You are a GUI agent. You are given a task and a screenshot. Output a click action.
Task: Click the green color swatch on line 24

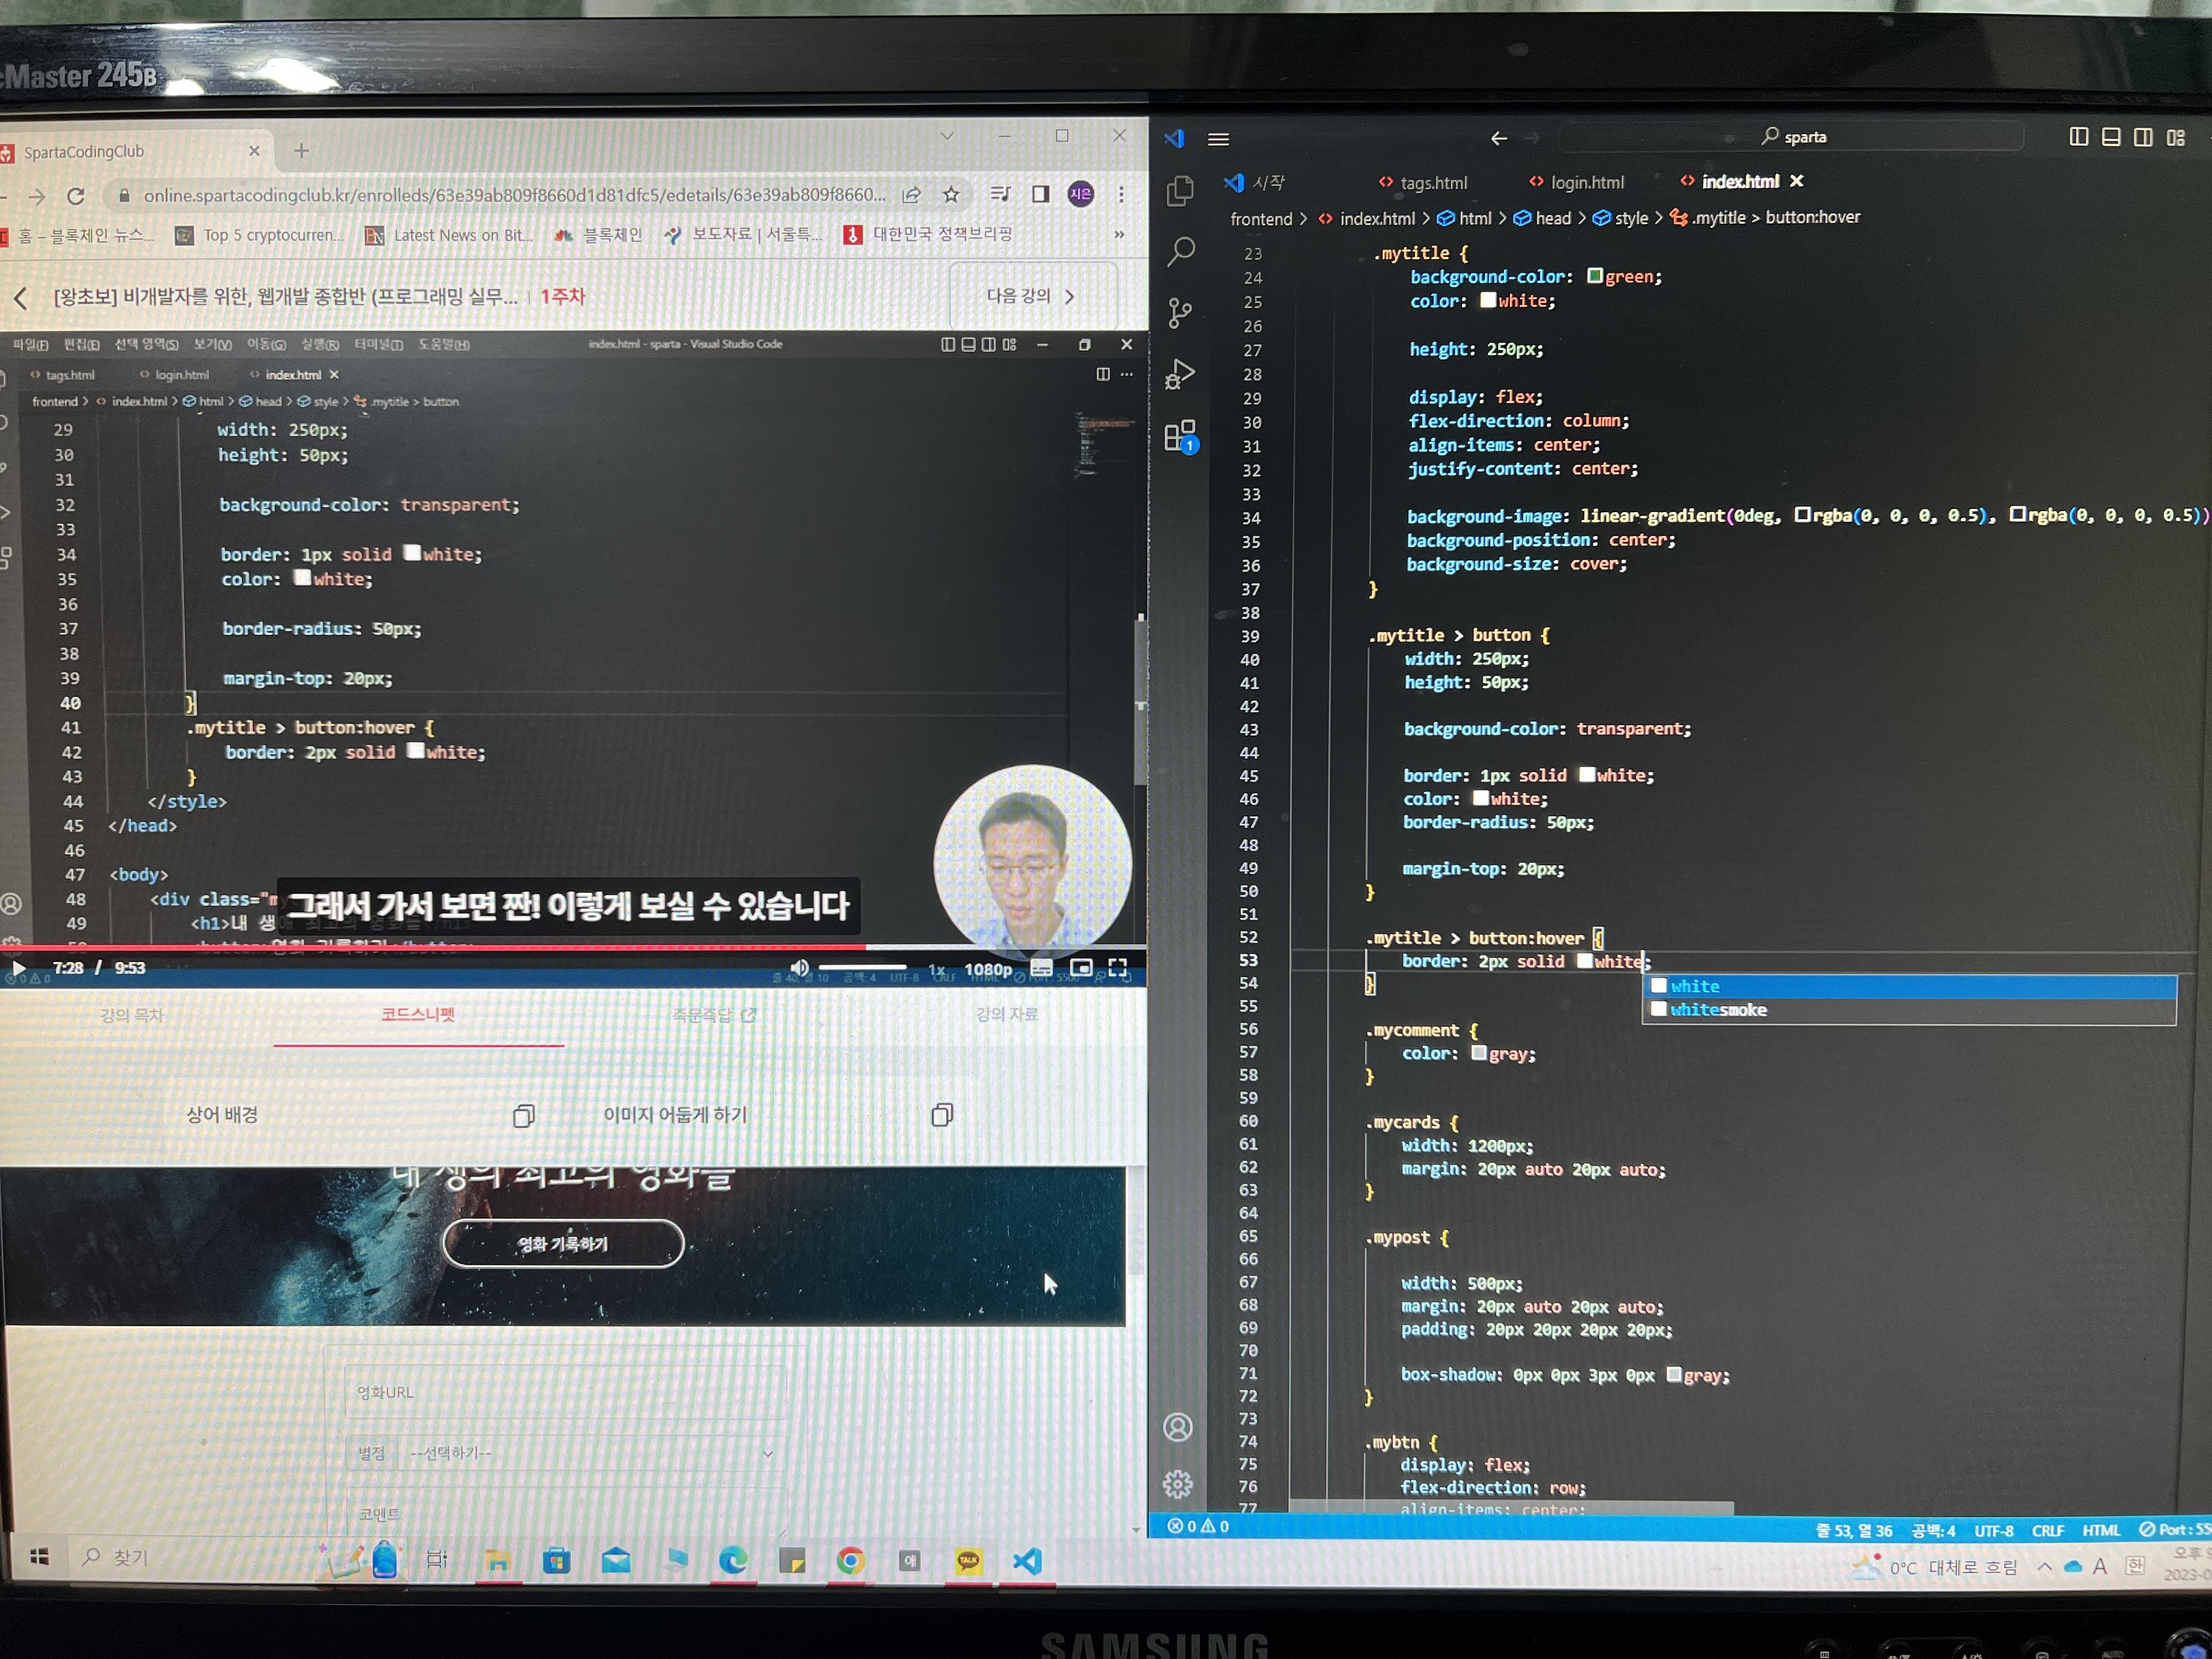pos(1595,275)
